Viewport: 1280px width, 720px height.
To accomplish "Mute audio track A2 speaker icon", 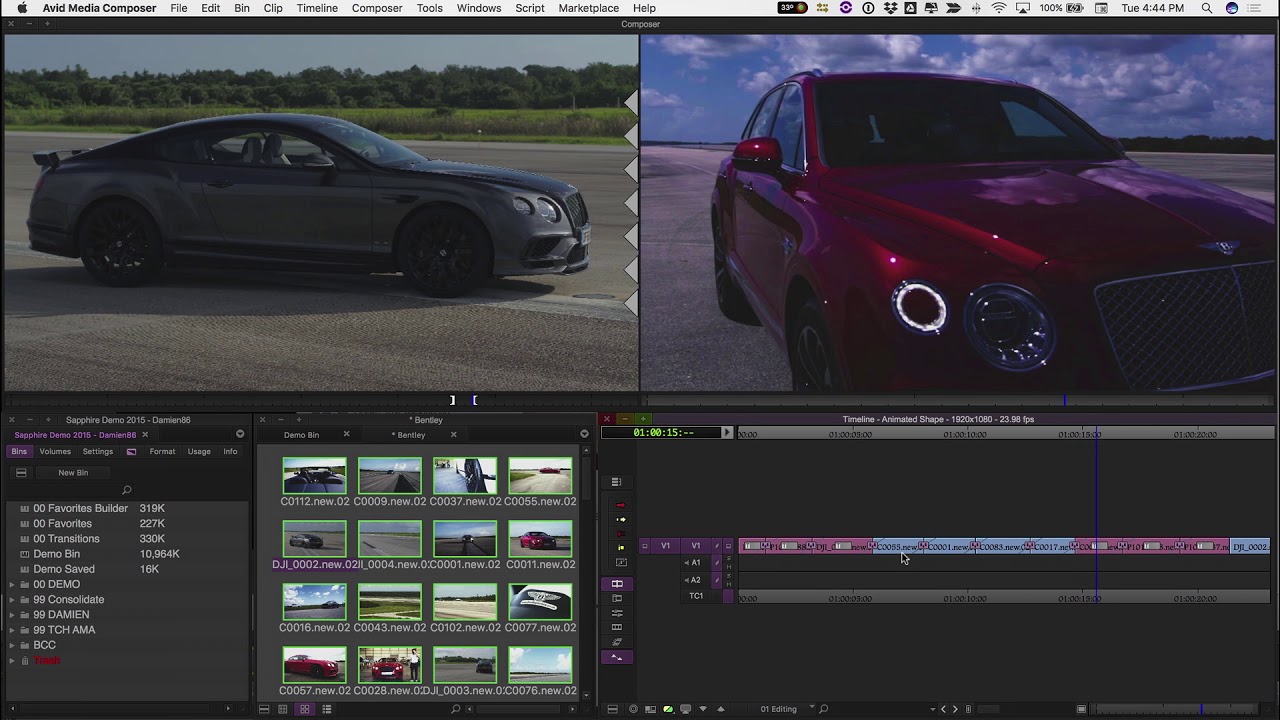I will pyautogui.click(x=687, y=580).
